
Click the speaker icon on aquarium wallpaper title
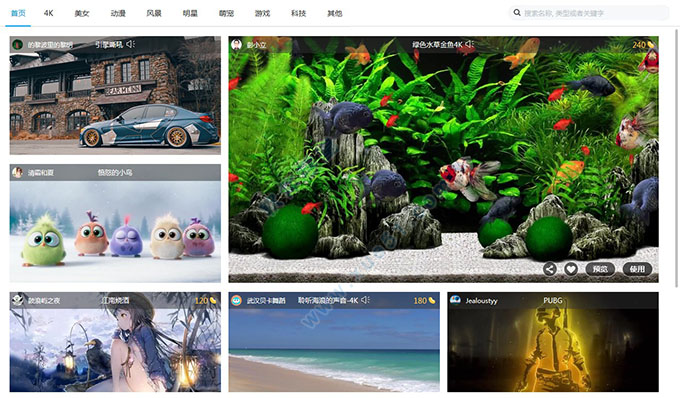coord(469,44)
